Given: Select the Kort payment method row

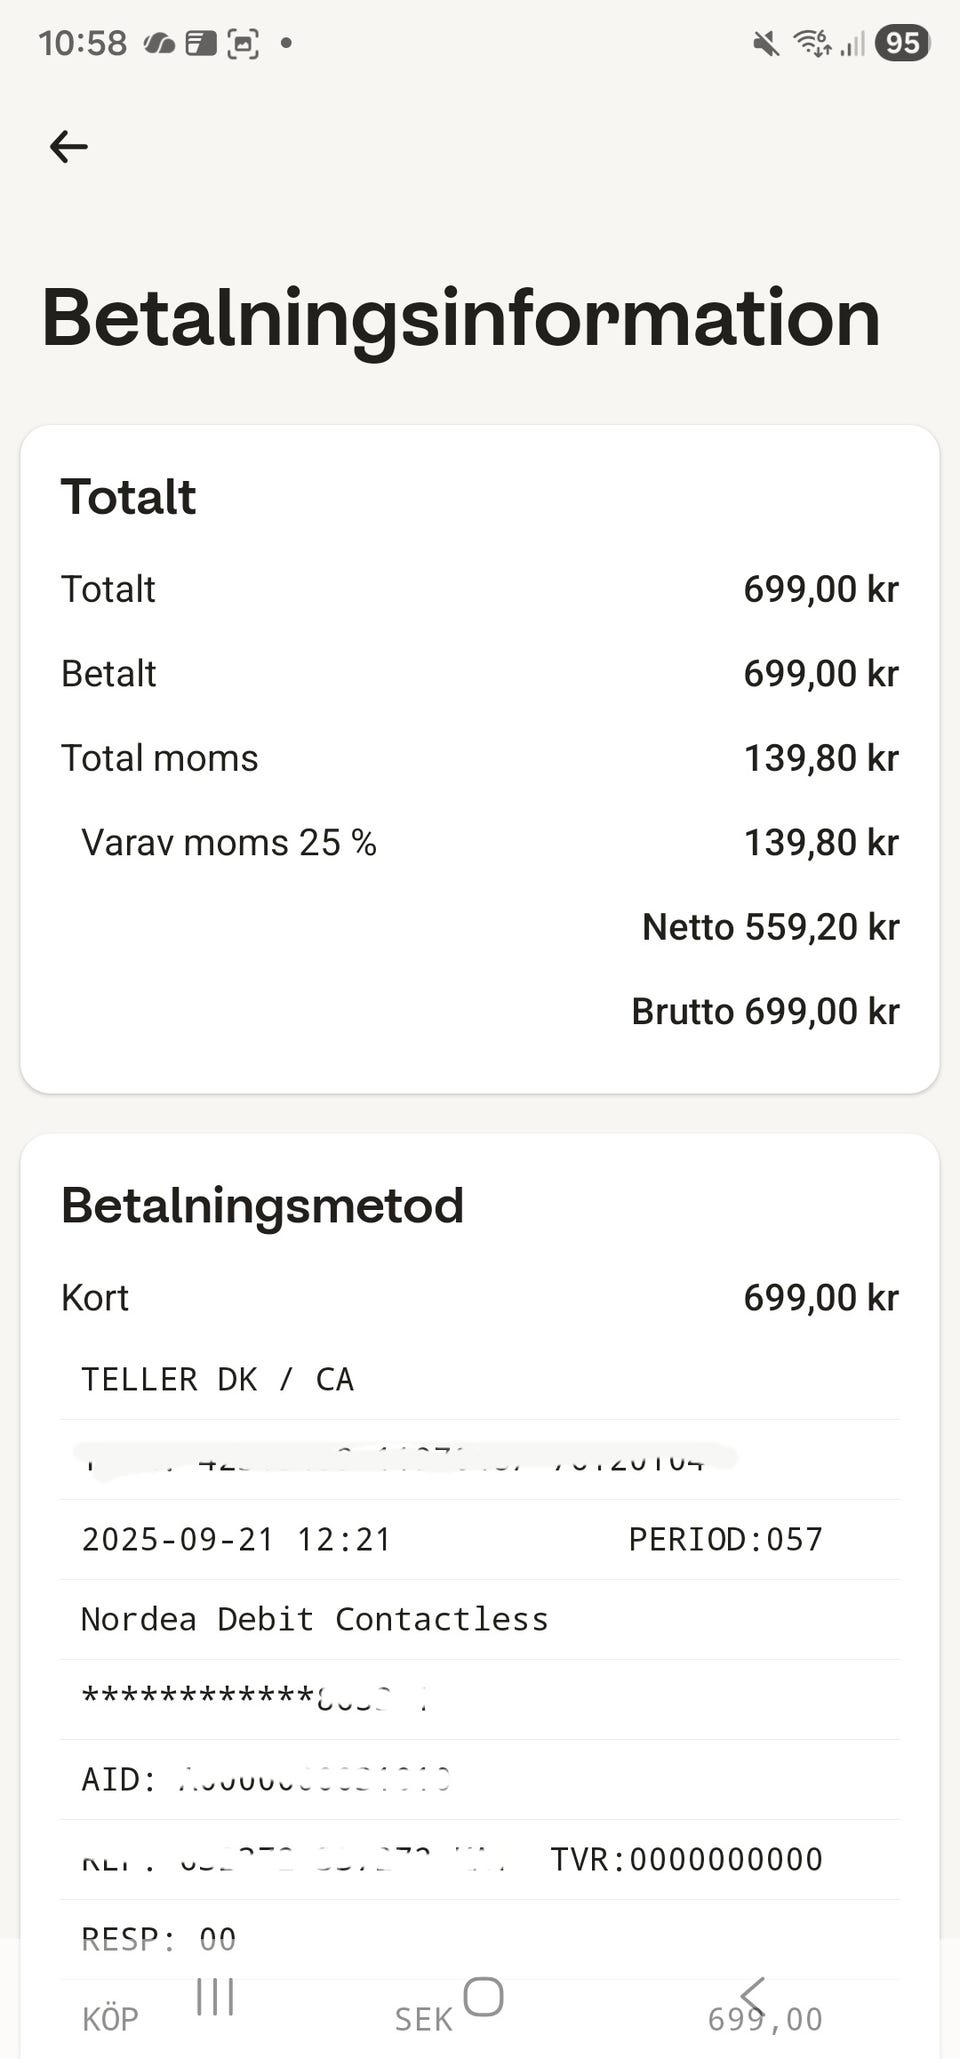Looking at the screenshot, I should pos(480,1298).
